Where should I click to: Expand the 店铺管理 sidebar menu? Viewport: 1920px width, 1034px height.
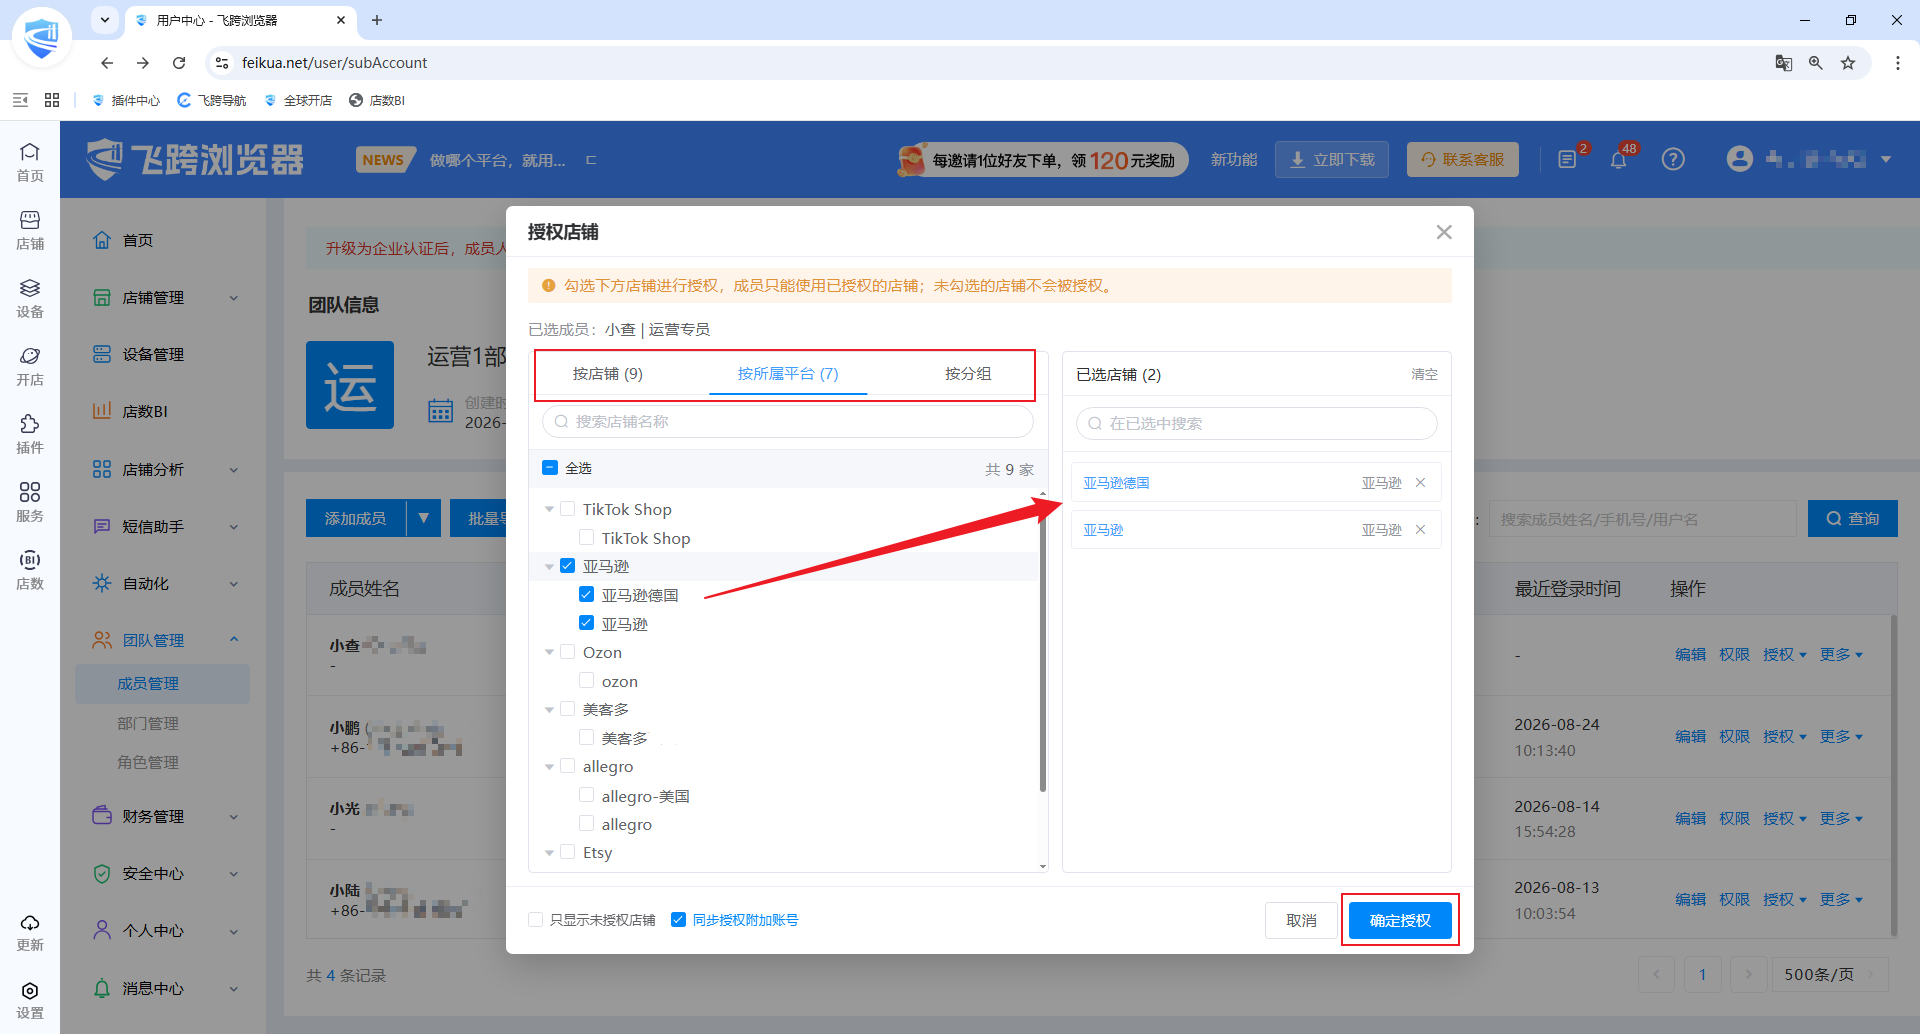[x=166, y=298]
